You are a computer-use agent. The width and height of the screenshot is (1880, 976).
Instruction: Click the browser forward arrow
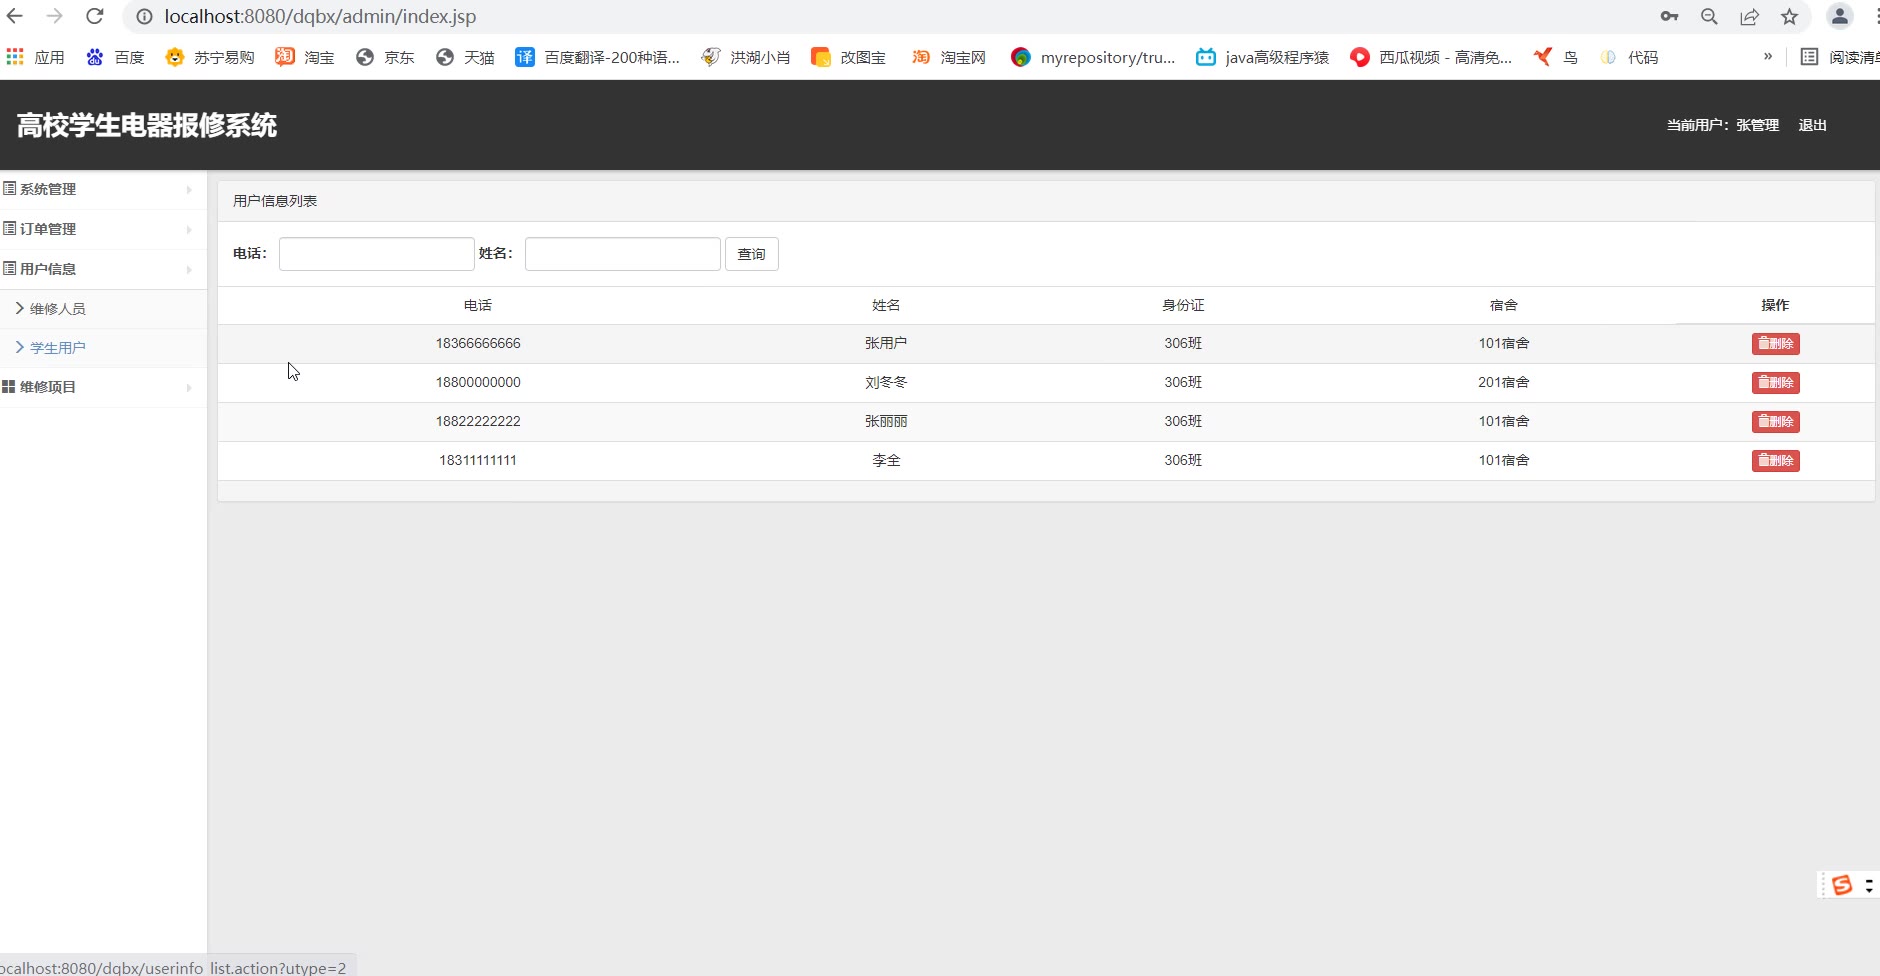point(55,16)
